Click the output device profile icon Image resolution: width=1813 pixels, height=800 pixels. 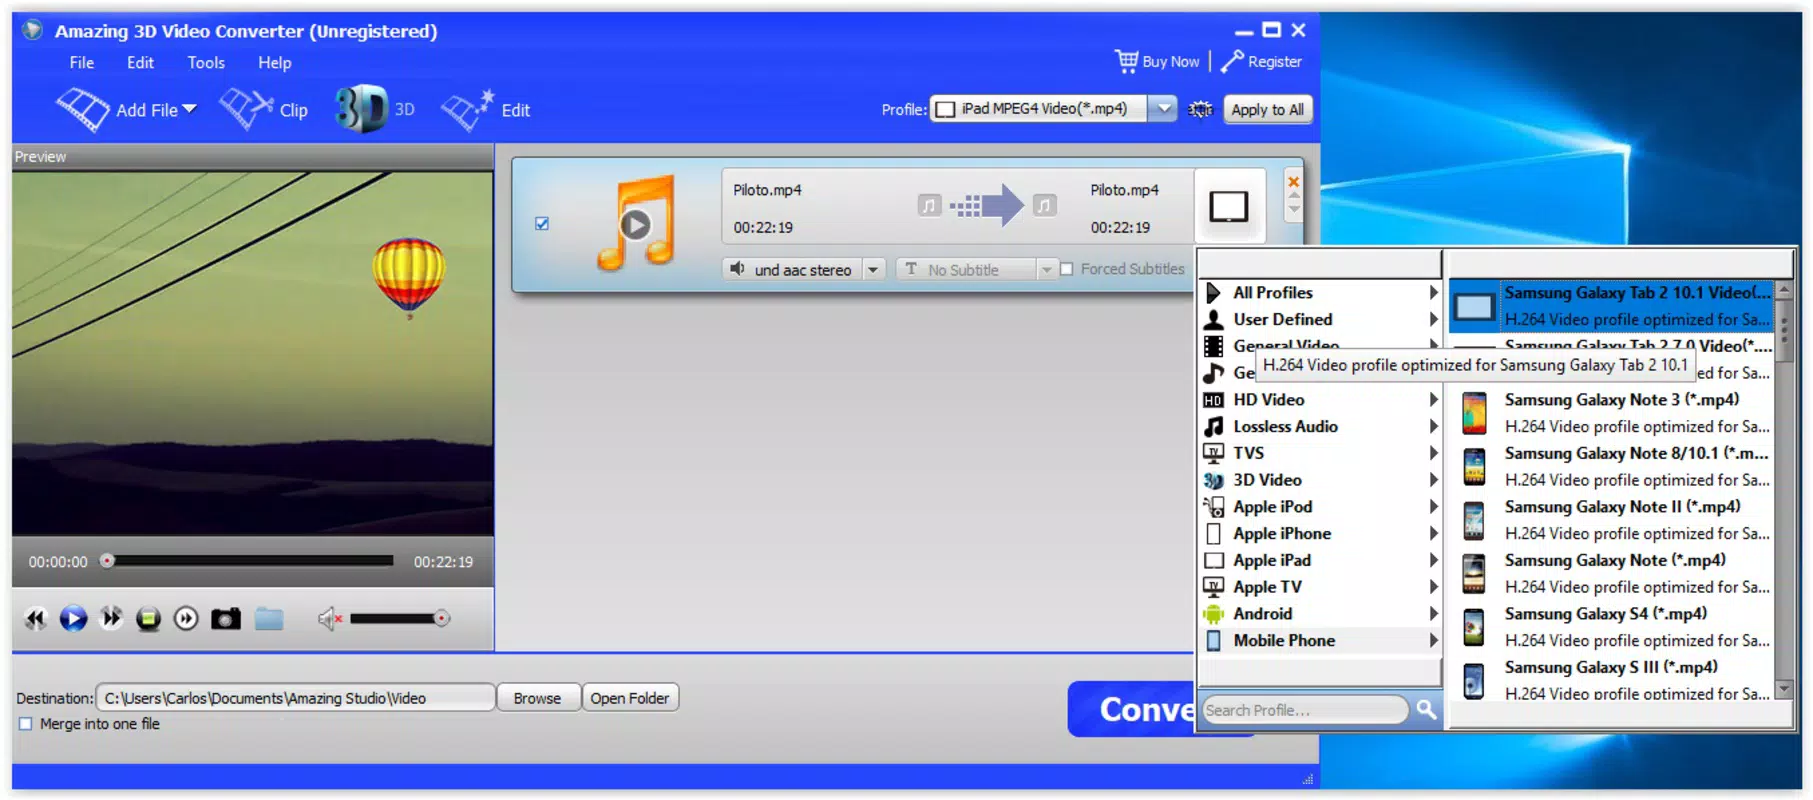pyautogui.click(x=1229, y=206)
